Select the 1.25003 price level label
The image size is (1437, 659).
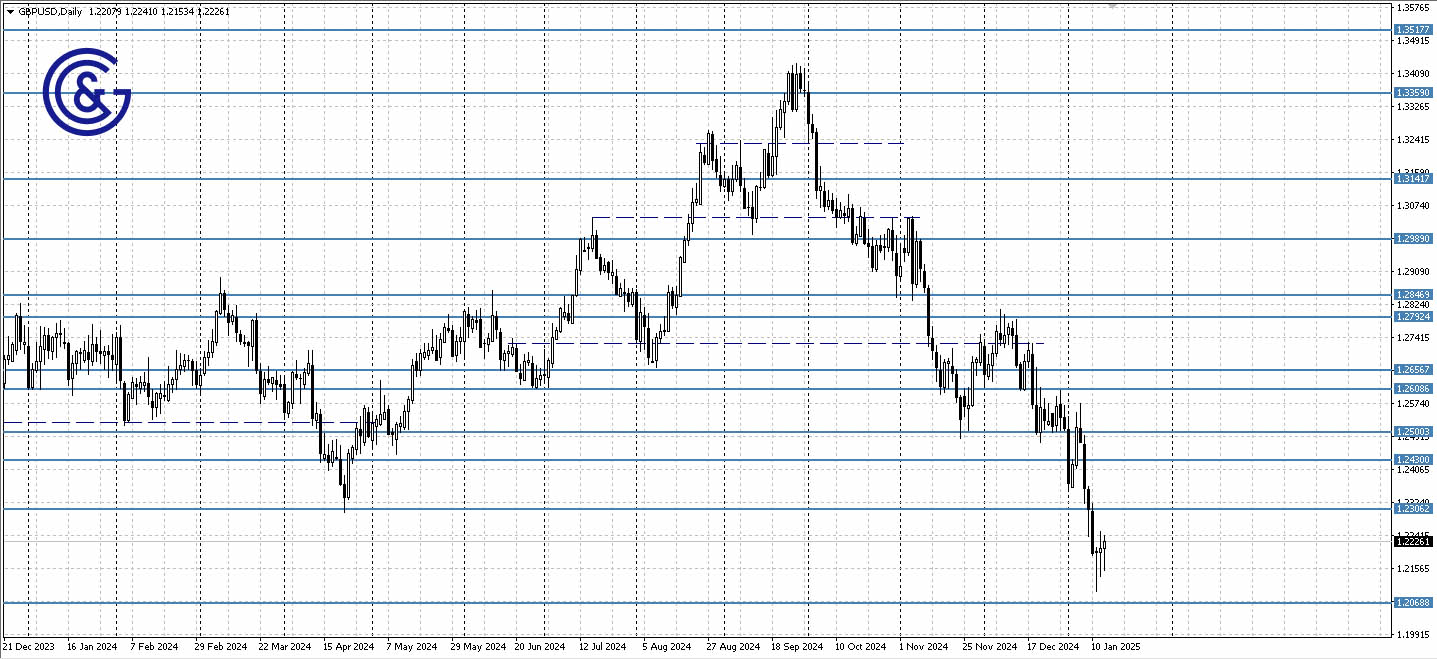pyautogui.click(x=1412, y=430)
